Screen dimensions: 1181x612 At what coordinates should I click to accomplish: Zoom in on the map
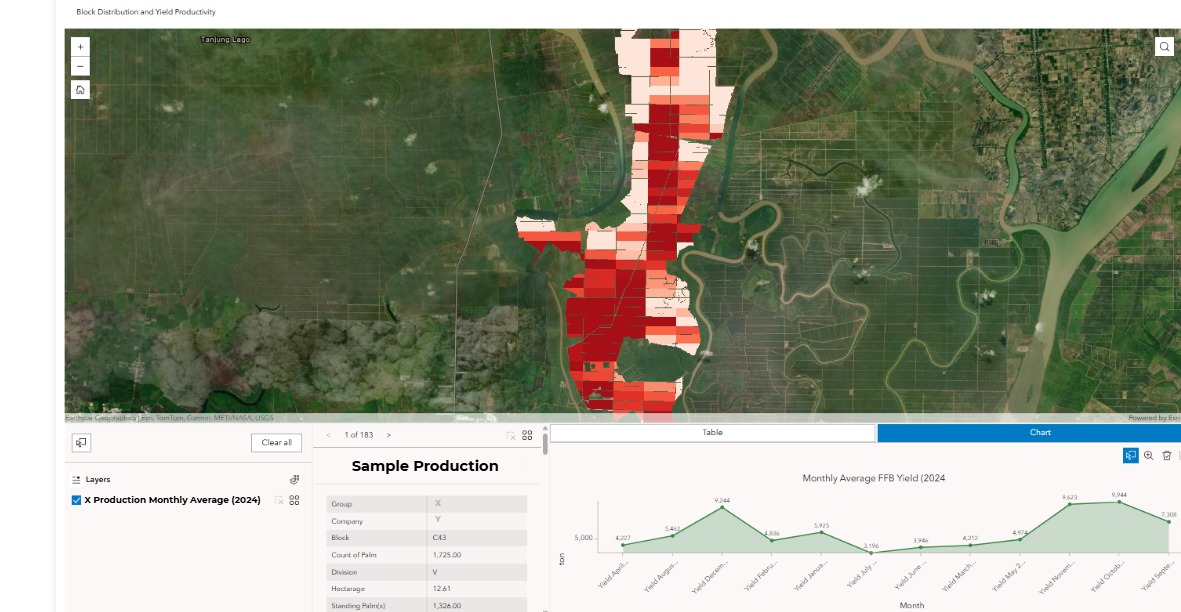tap(80, 46)
